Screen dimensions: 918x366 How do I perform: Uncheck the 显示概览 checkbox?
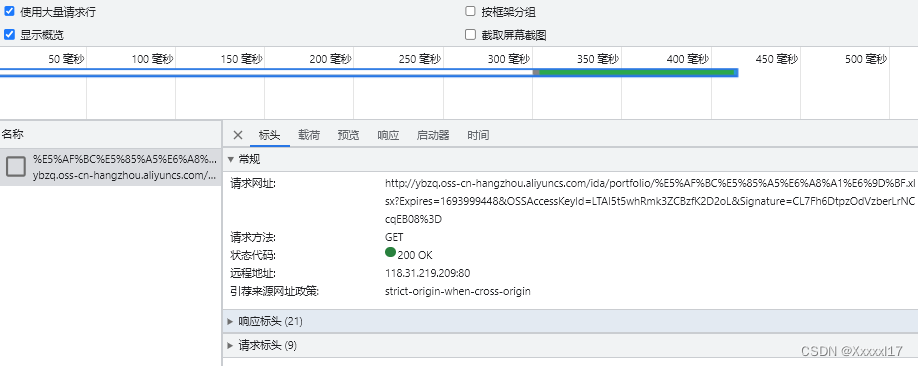9,34
